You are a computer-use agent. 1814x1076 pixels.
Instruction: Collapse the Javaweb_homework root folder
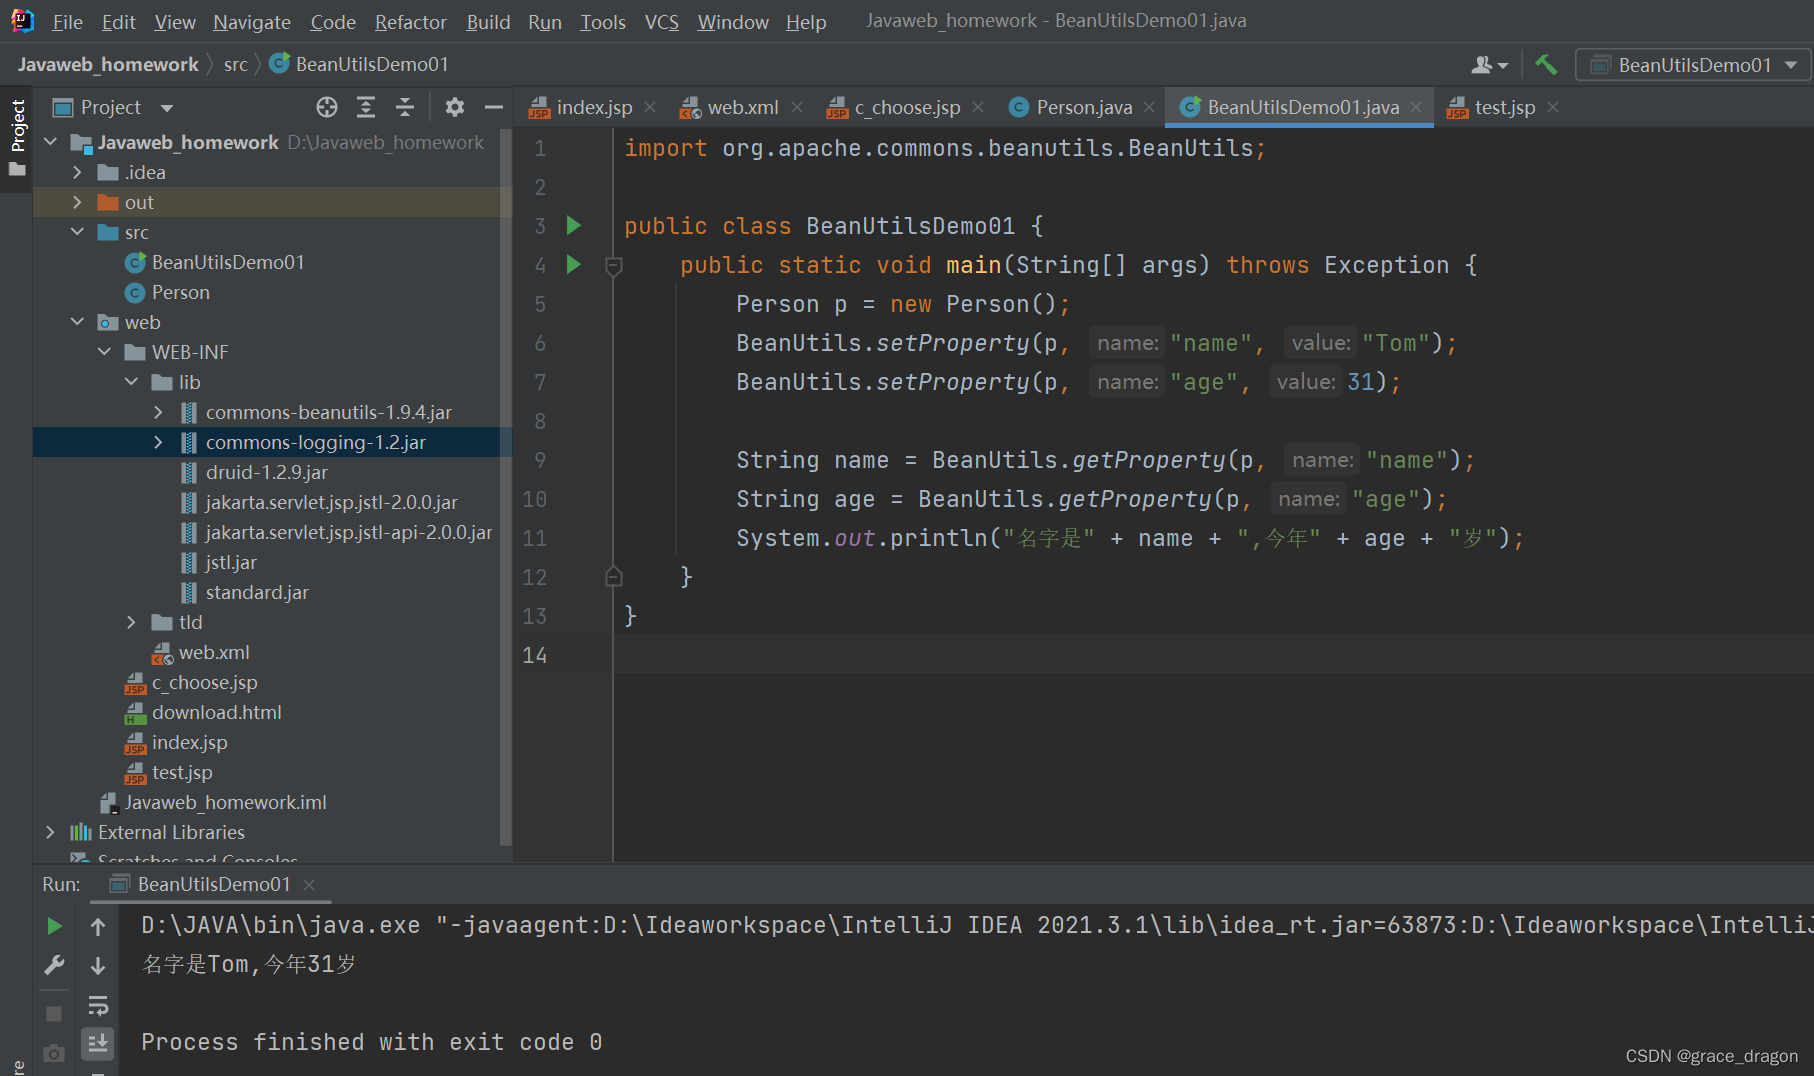(x=50, y=142)
